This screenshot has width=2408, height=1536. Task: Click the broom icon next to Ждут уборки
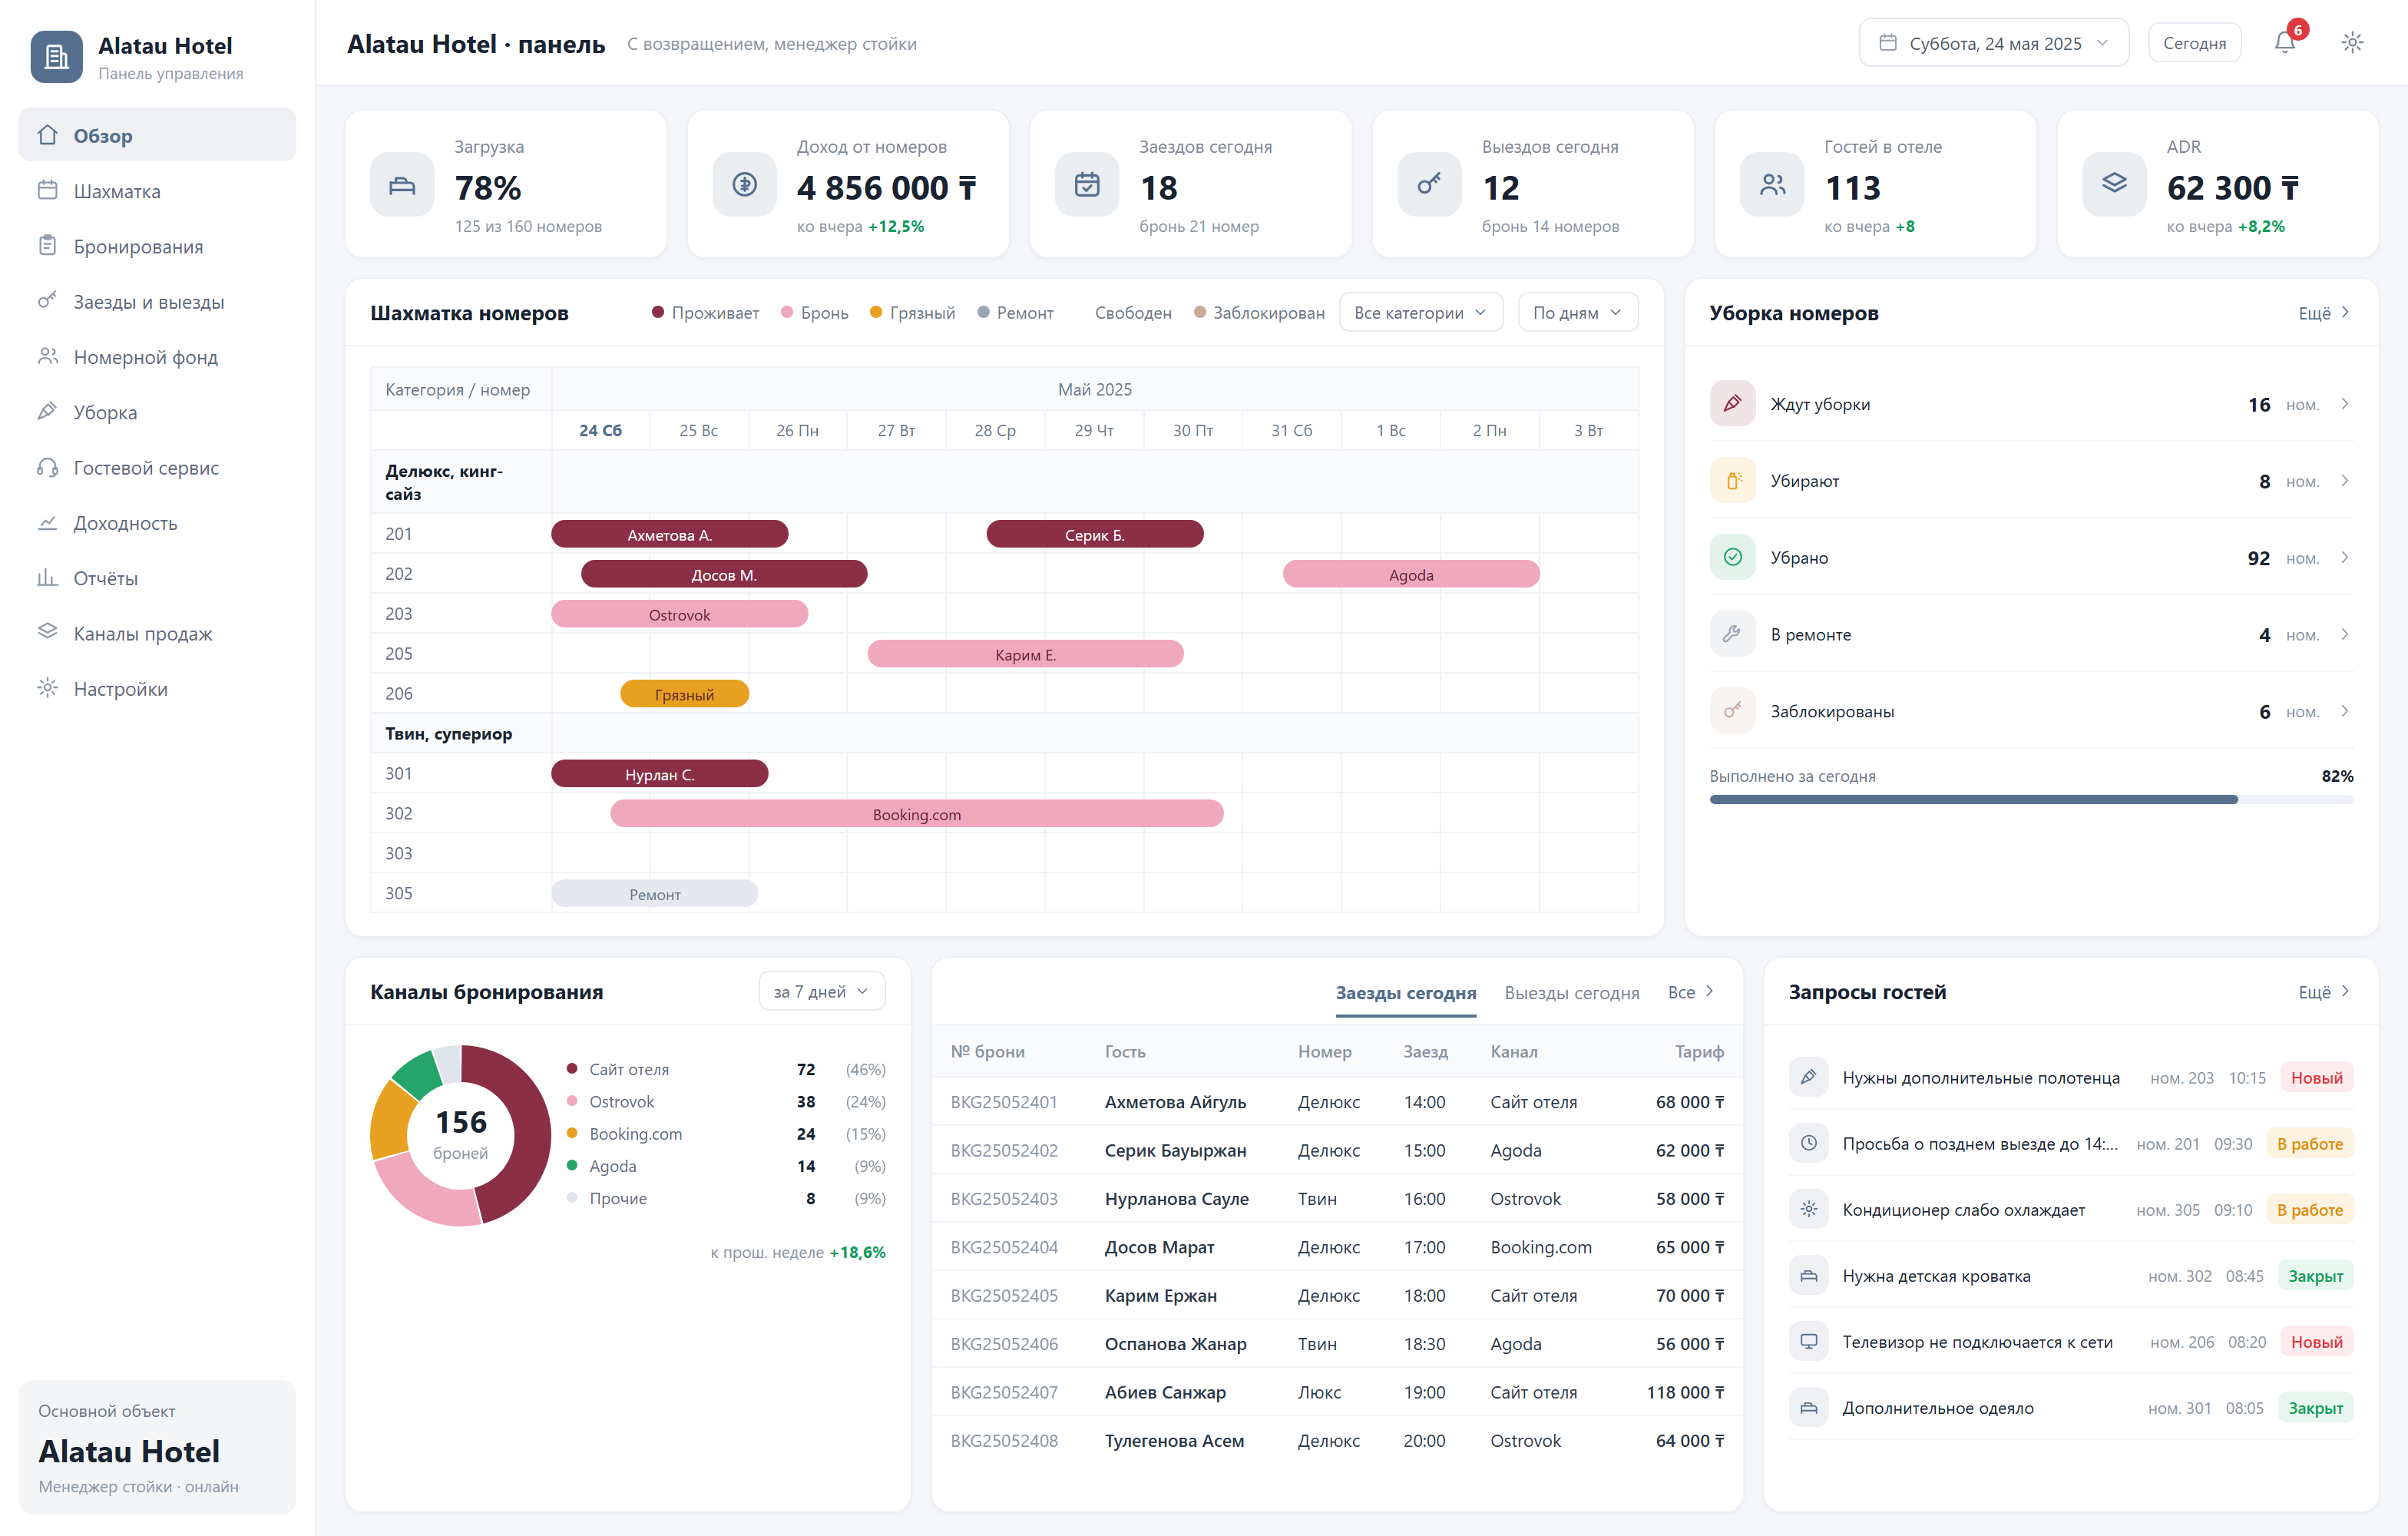1733,404
